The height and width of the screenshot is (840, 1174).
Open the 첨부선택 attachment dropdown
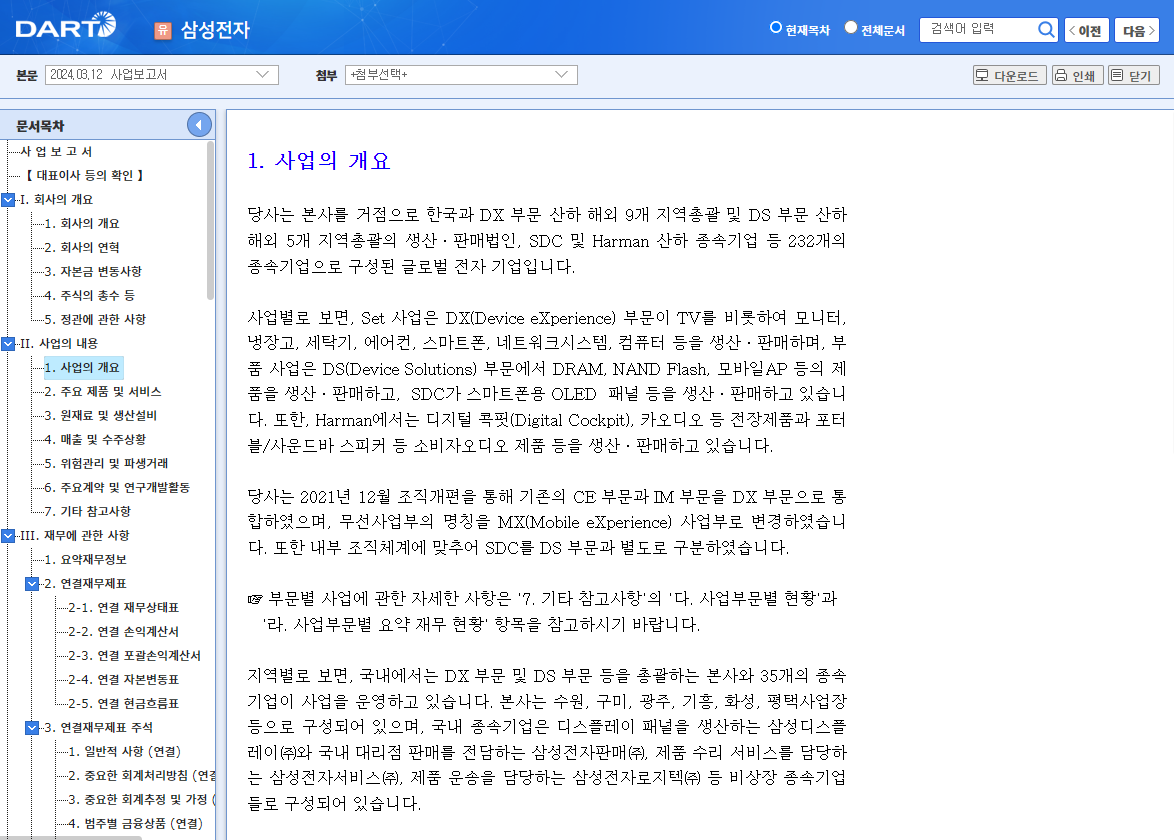(x=460, y=75)
